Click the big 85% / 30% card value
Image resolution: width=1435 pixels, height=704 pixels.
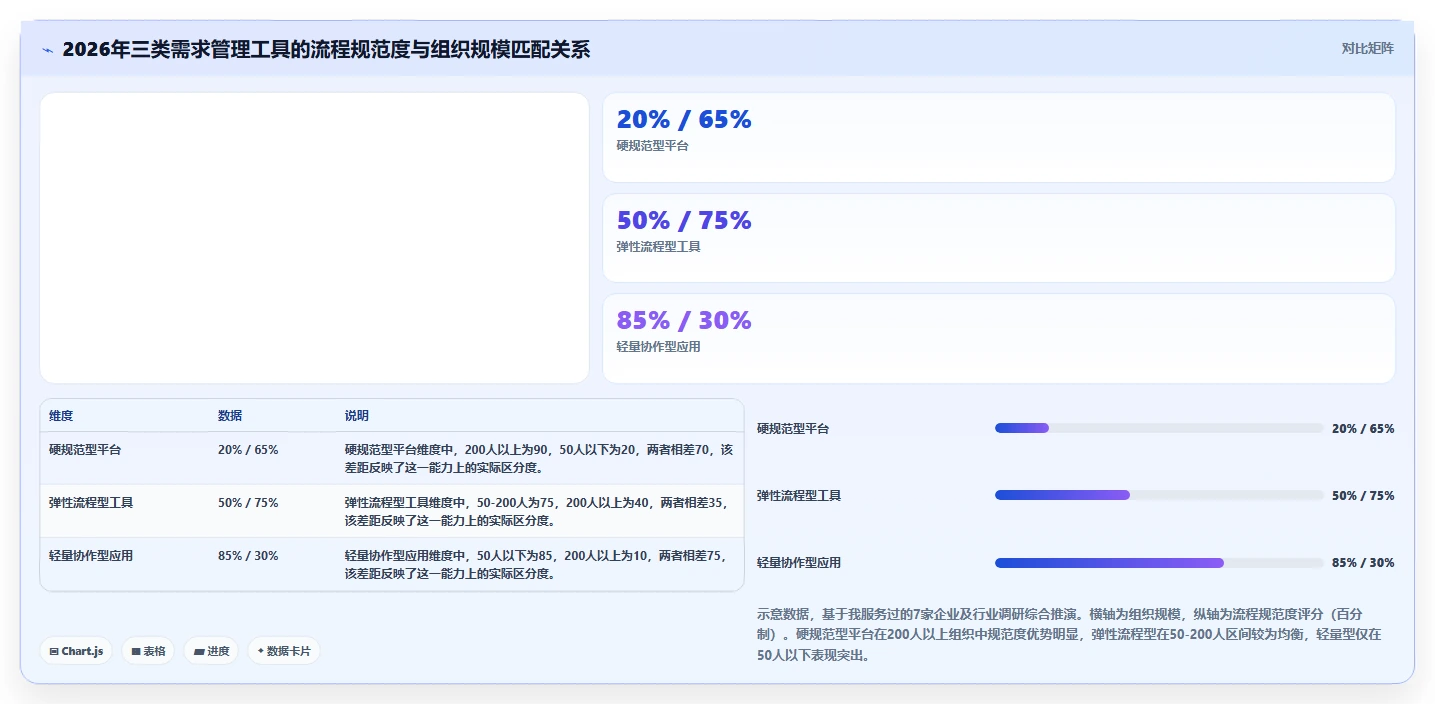coord(684,321)
